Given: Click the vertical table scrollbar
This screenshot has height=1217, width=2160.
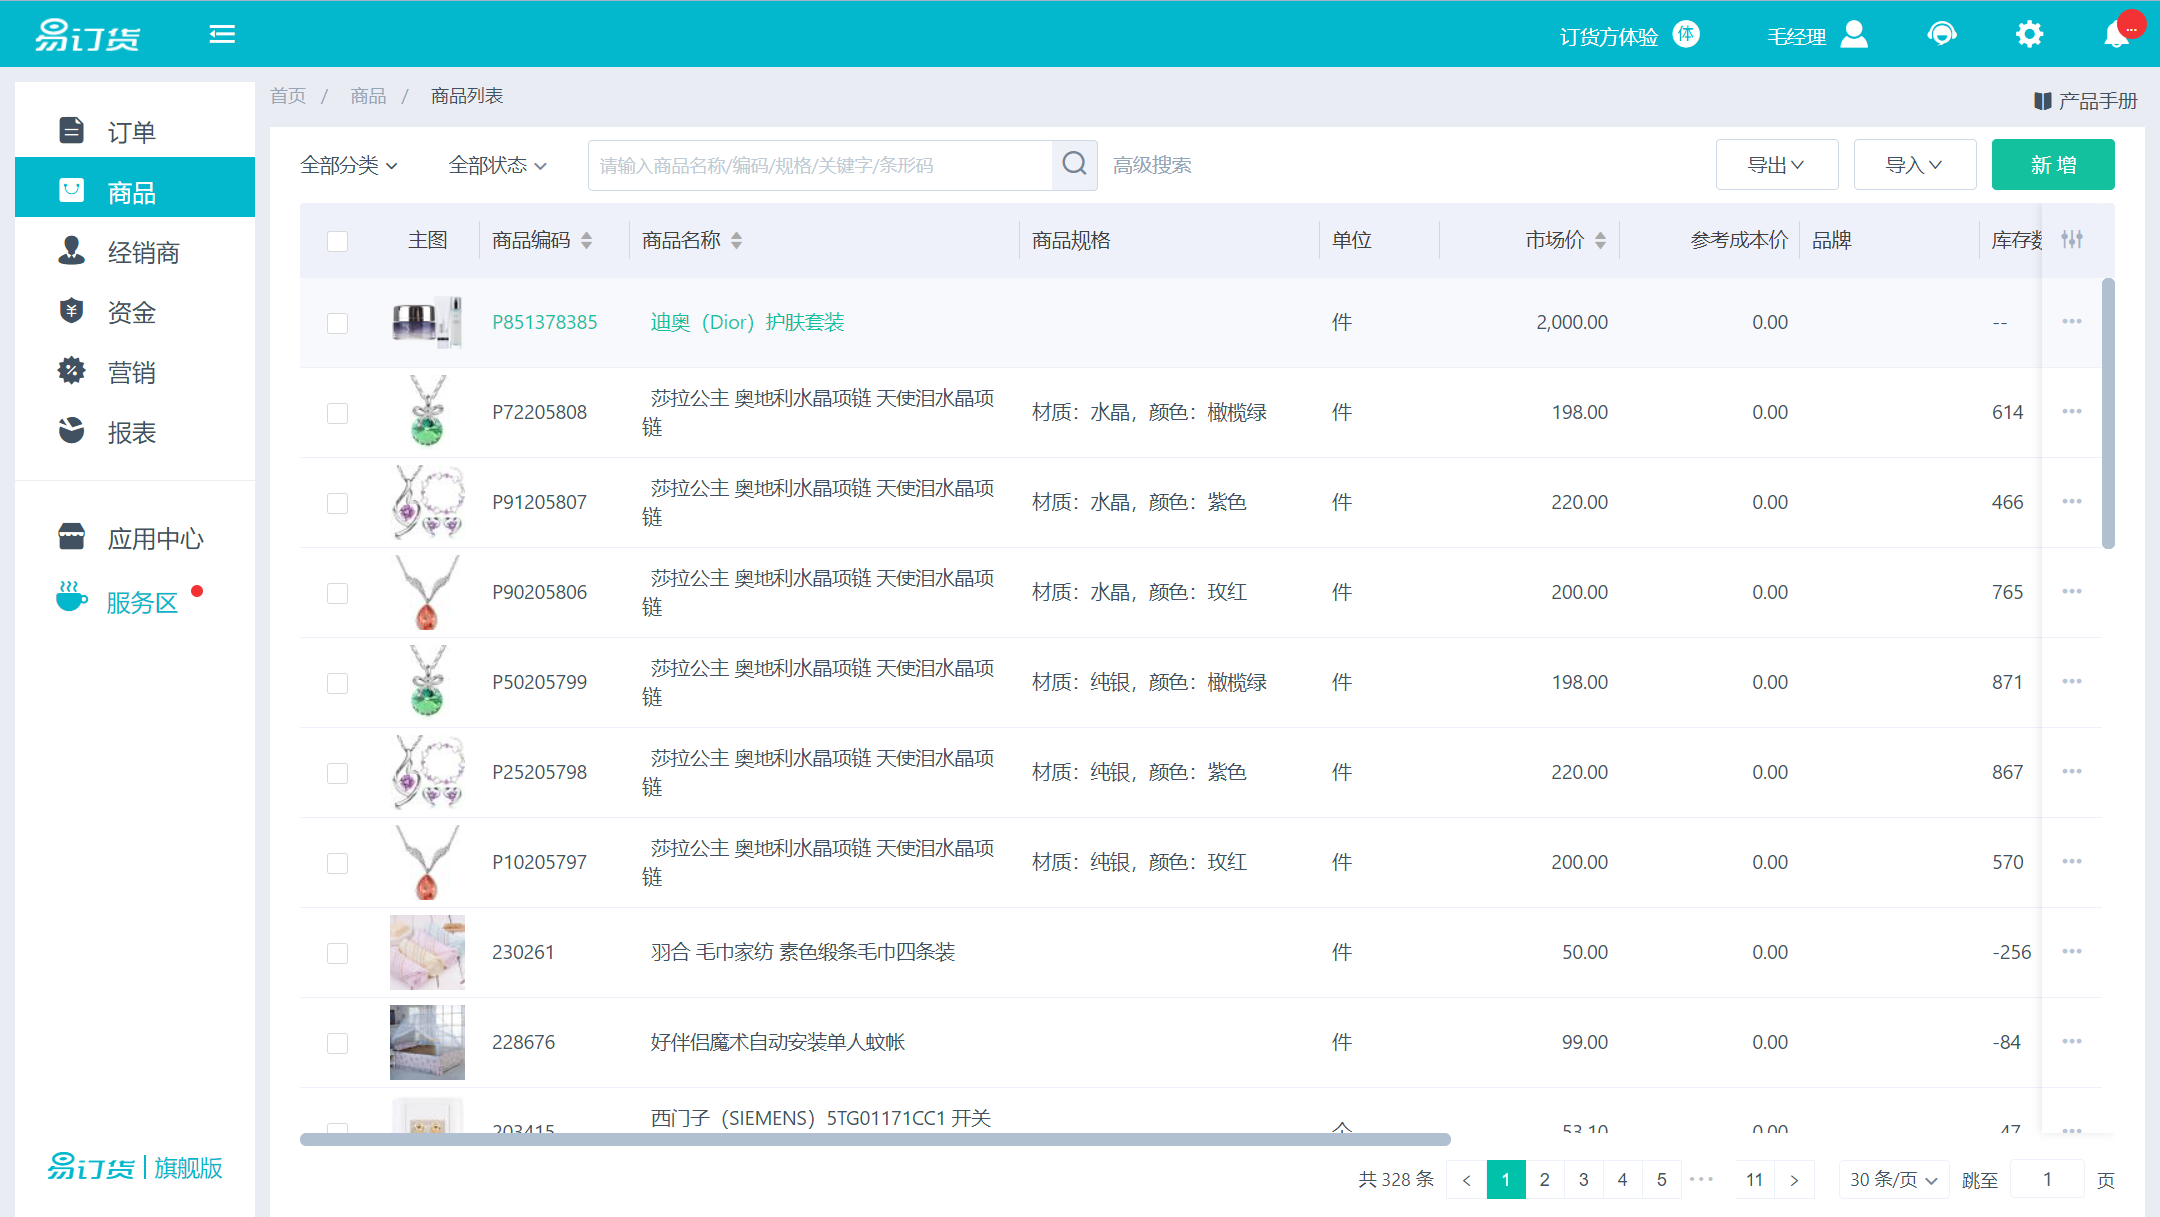Looking at the screenshot, I should pos(2108,413).
